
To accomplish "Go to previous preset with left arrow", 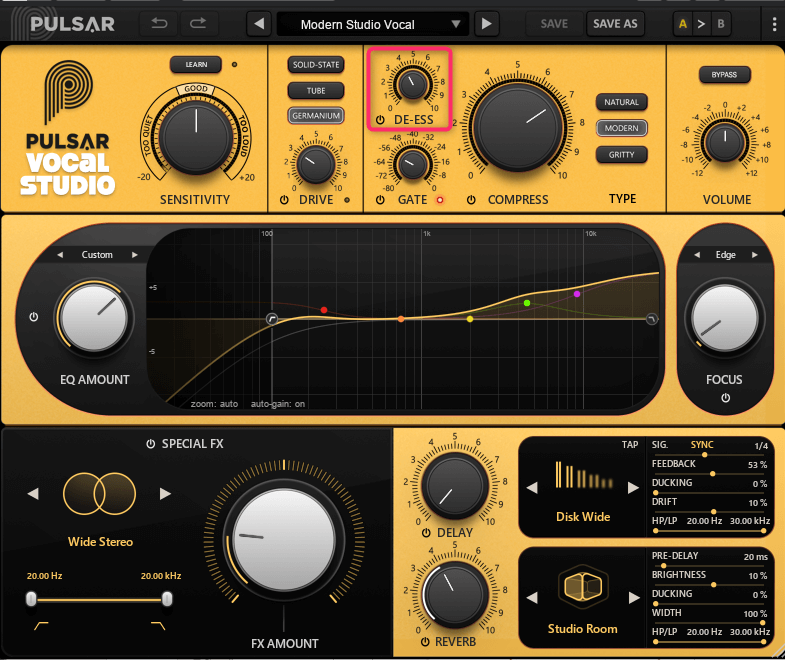I will pyautogui.click(x=259, y=24).
